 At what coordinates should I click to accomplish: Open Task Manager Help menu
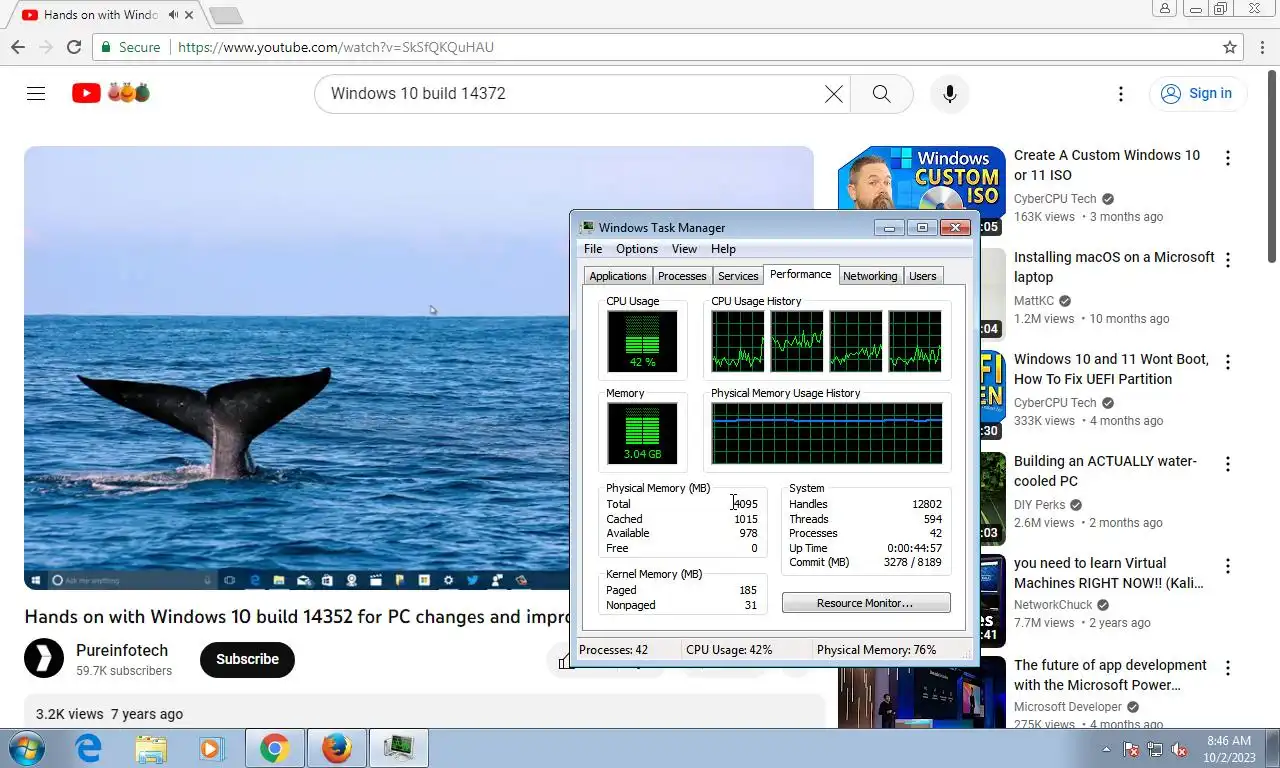pyautogui.click(x=723, y=249)
